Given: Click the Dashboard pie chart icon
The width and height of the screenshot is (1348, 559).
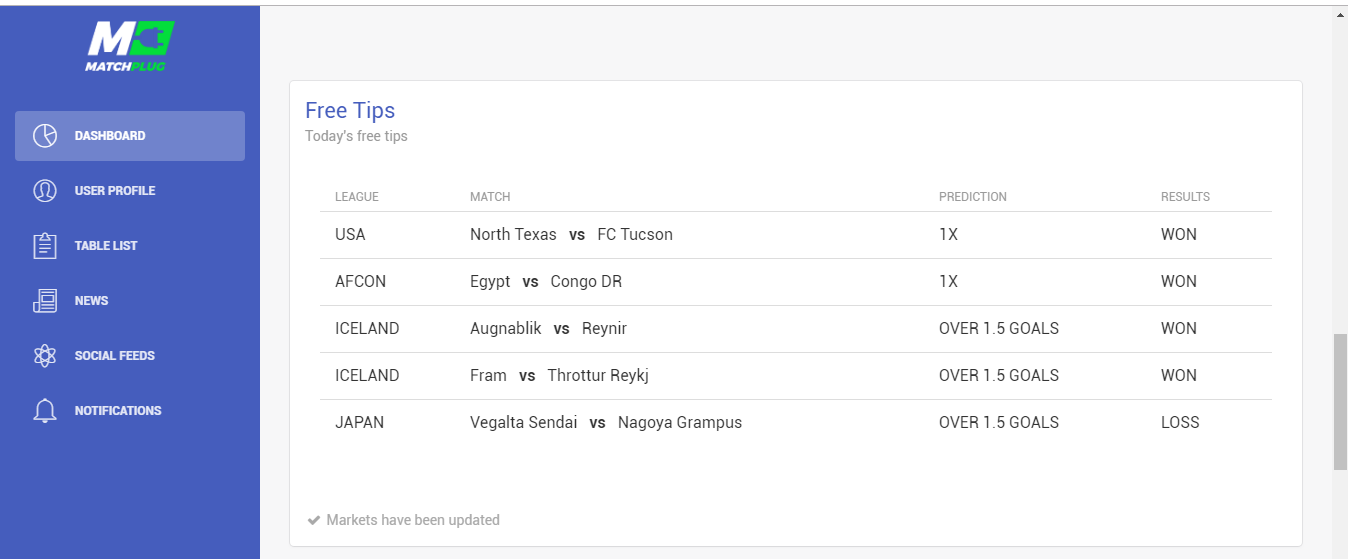Looking at the screenshot, I should point(45,136).
